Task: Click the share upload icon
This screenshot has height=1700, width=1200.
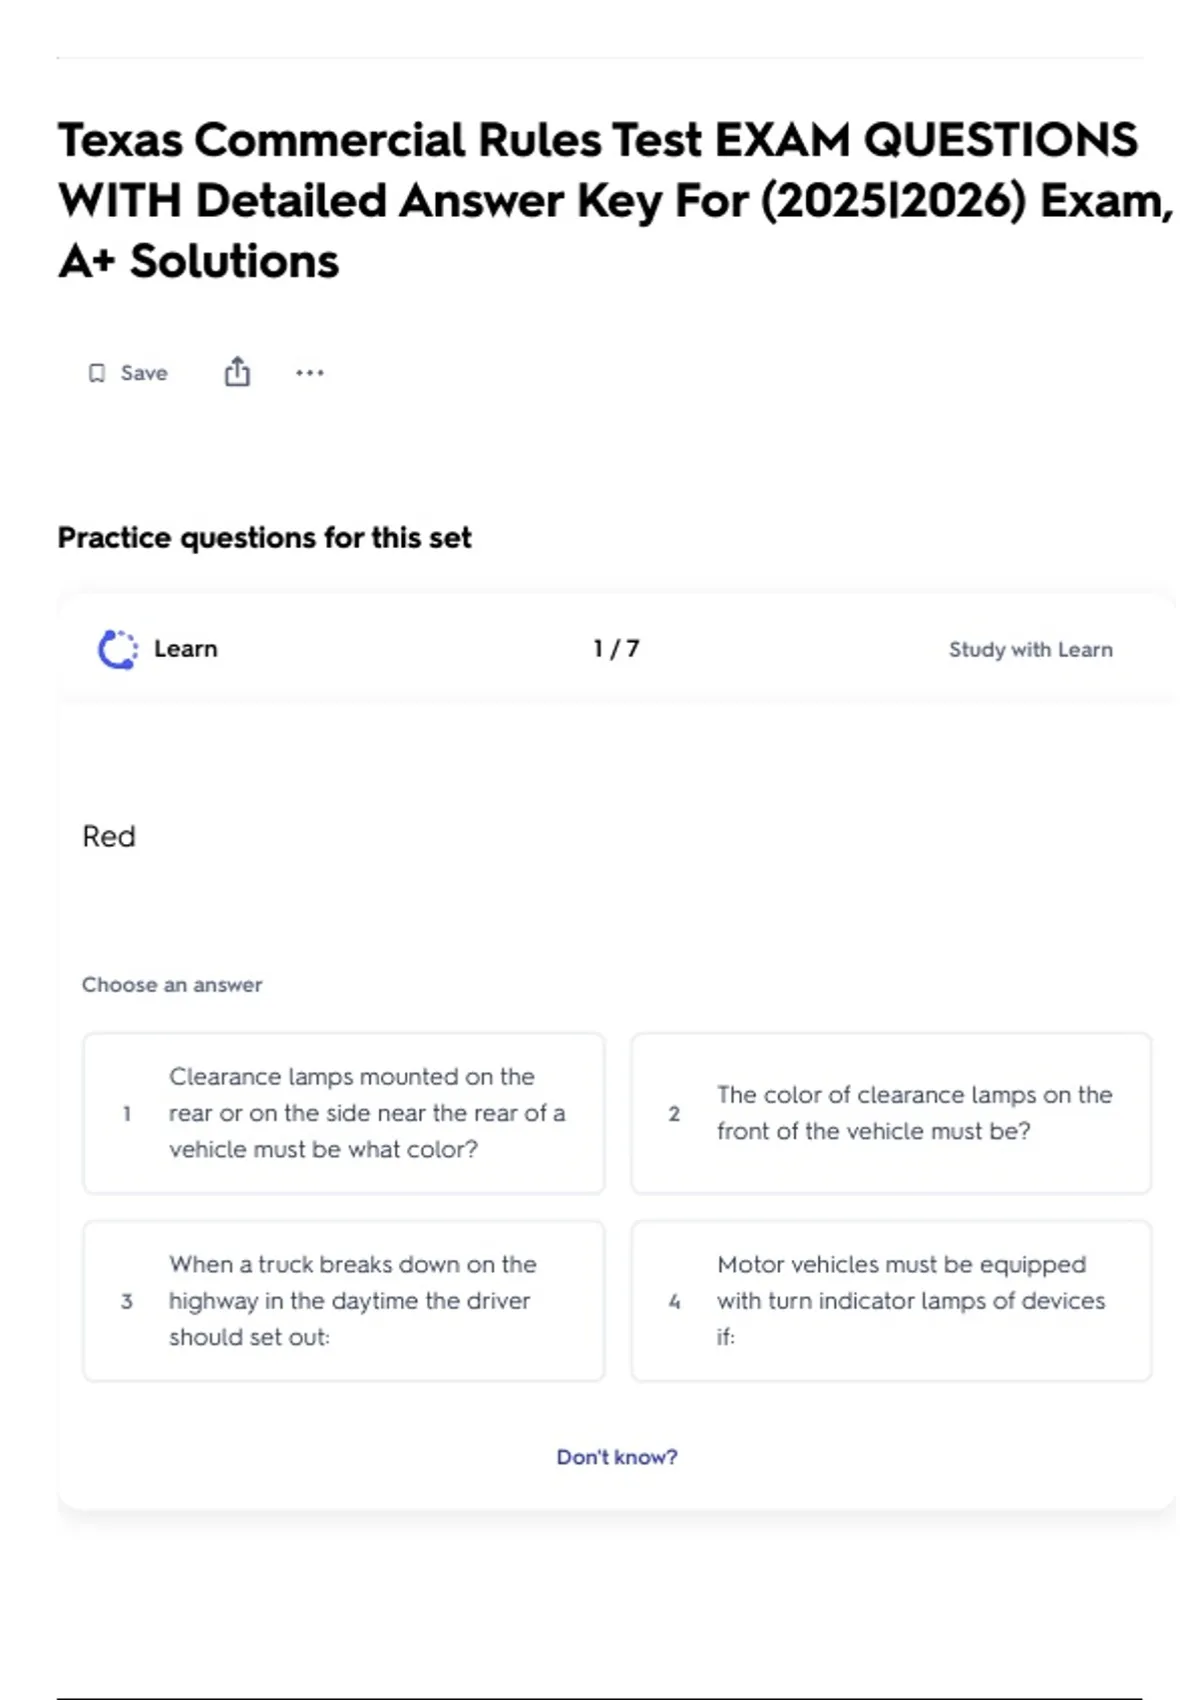Action: coord(237,372)
